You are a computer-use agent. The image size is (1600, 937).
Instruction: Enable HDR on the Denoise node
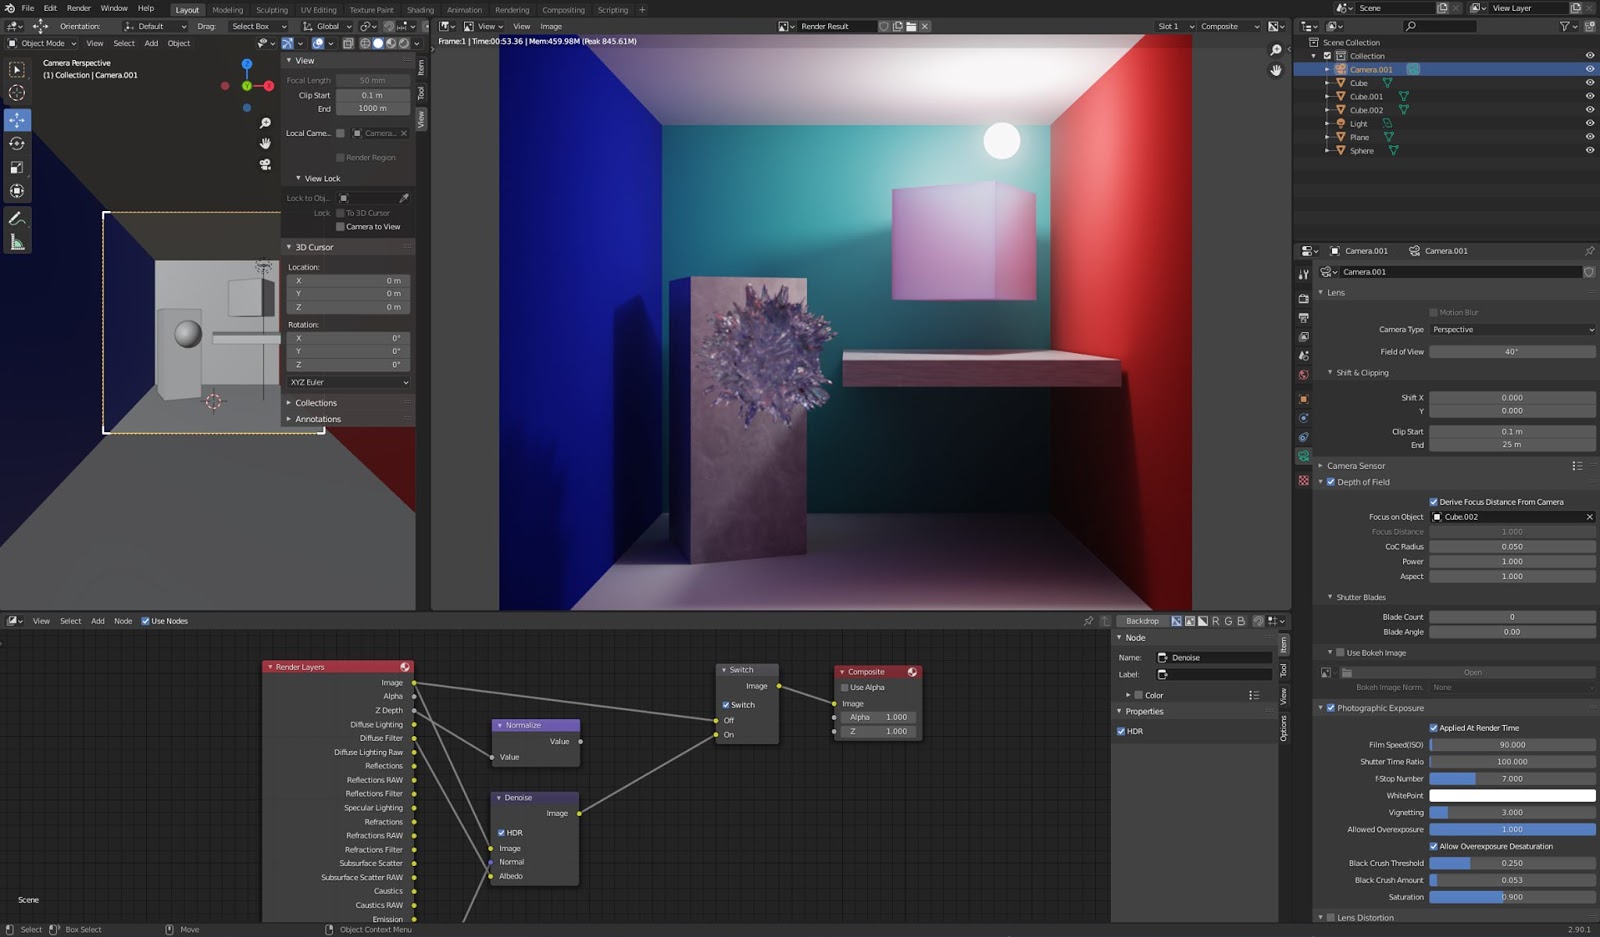click(500, 832)
